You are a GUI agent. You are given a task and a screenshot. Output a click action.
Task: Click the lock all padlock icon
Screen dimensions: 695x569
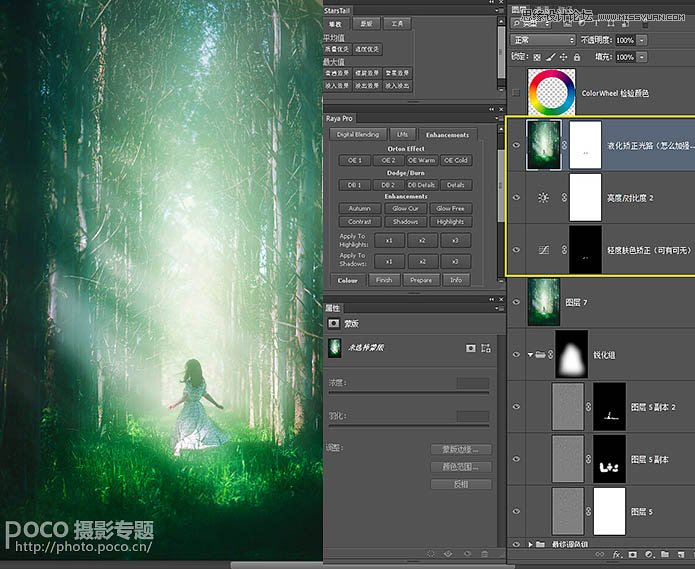point(577,57)
